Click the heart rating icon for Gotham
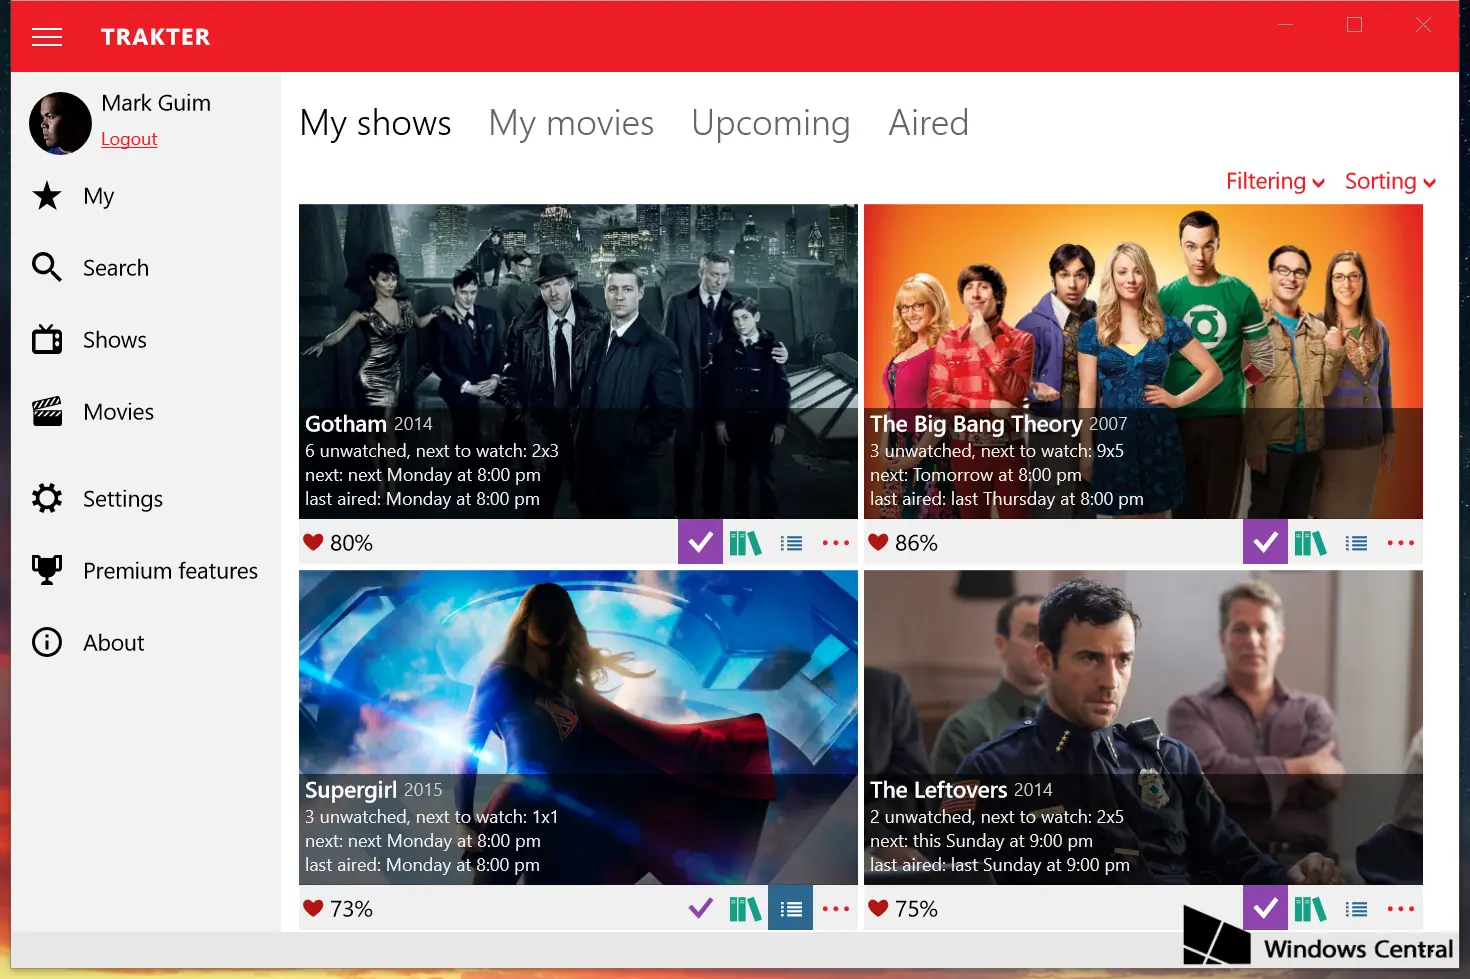 [x=313, y=542]
